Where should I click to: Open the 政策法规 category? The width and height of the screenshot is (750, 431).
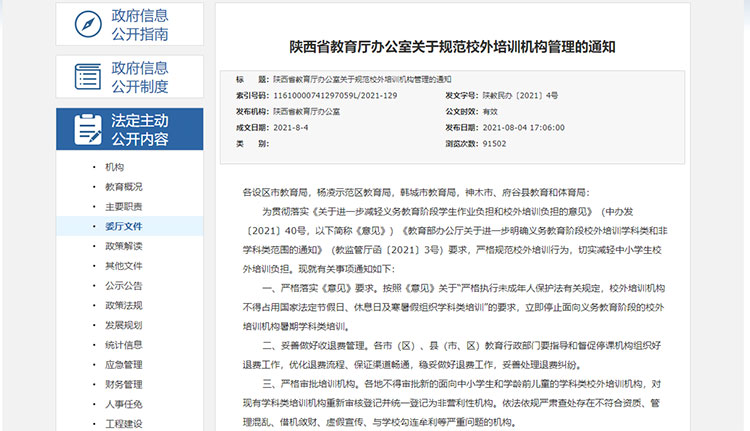(x=123, y=305)
